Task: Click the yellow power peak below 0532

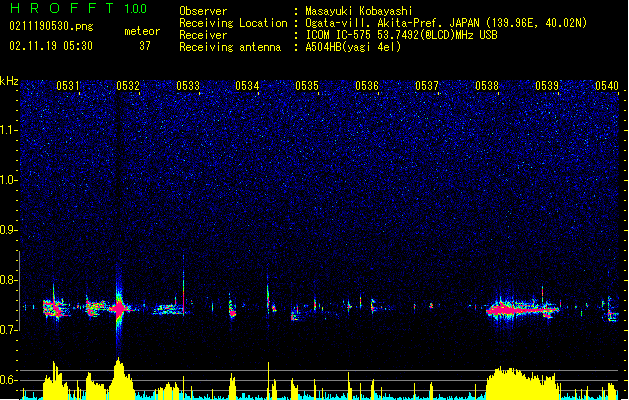Action: 119,378
